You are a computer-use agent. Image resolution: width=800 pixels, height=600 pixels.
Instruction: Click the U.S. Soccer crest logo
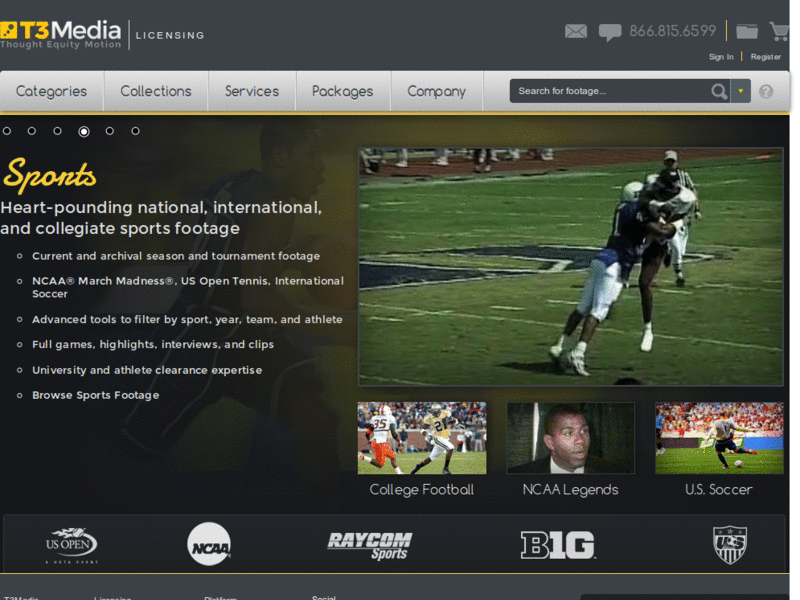coord(730,545)
